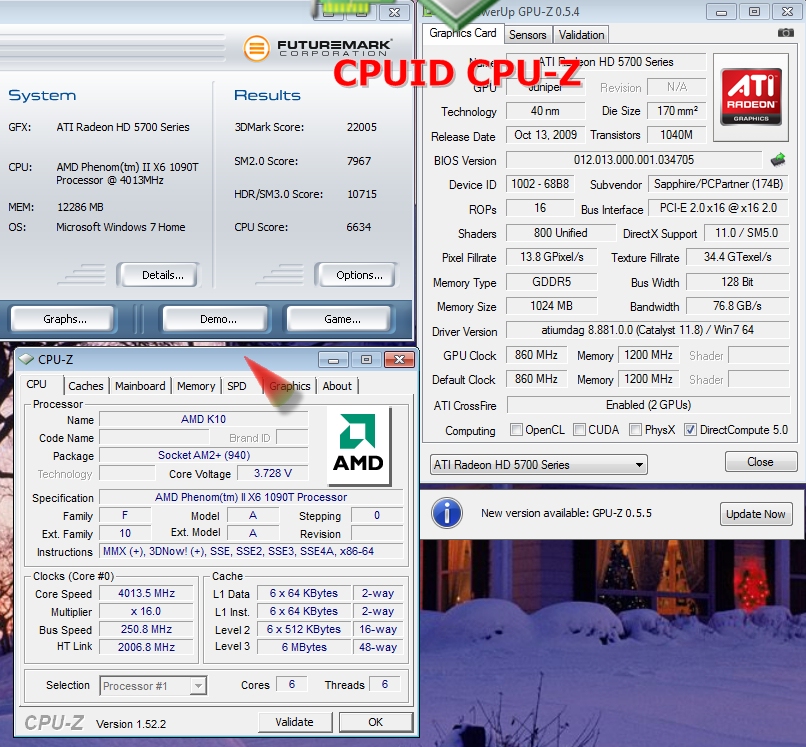Enable the CUDA checkbox

click(x=579, y=429)
